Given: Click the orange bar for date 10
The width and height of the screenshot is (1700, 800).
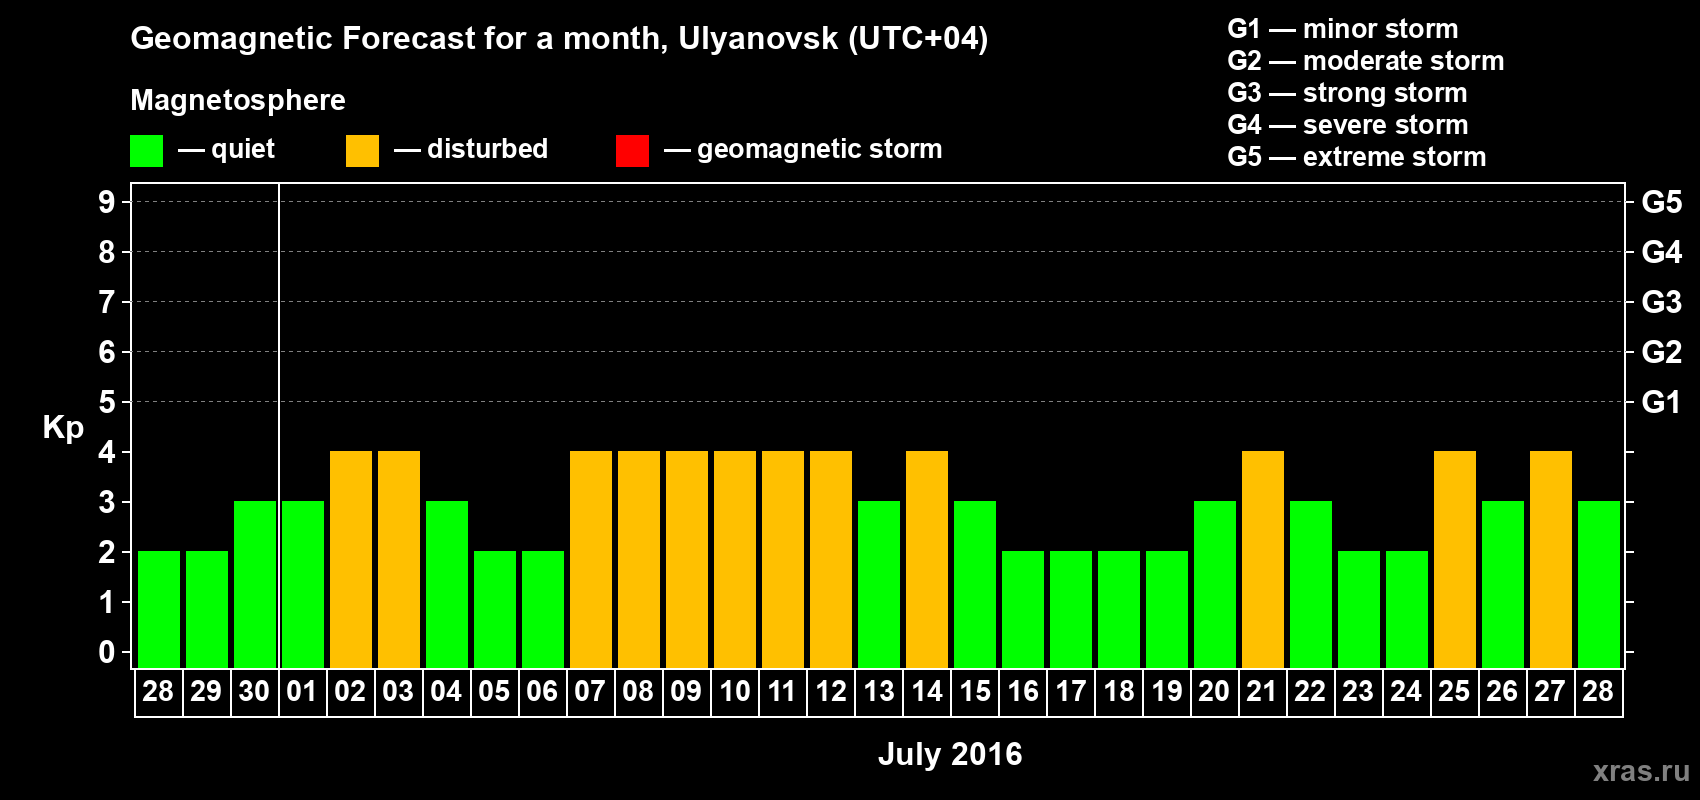Looking at the screenshot, I should [x=735, y=559].
